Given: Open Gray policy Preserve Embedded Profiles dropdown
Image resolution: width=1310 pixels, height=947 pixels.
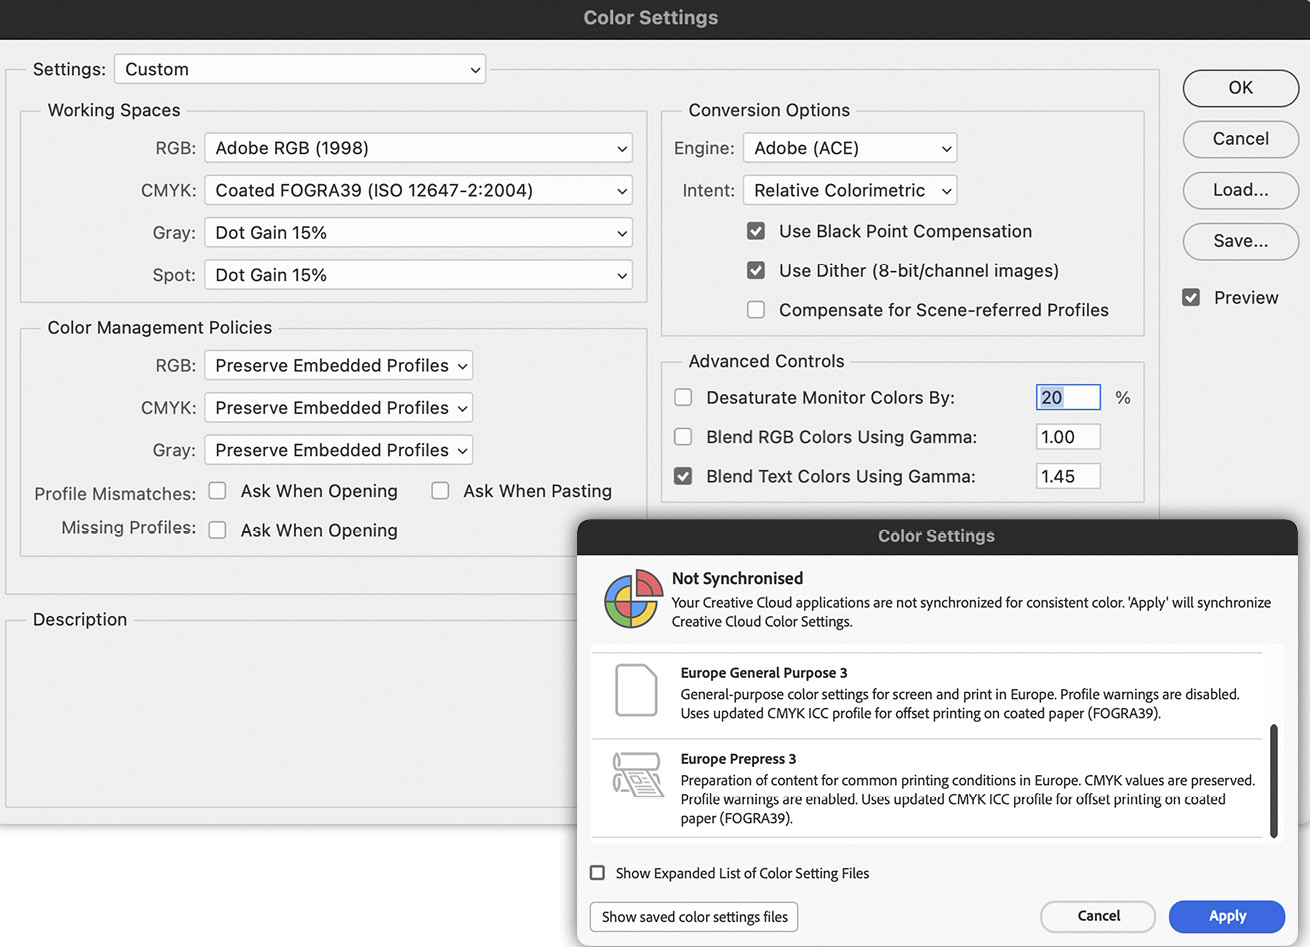Looking at the screenshot, I should (x=338, y=450).
